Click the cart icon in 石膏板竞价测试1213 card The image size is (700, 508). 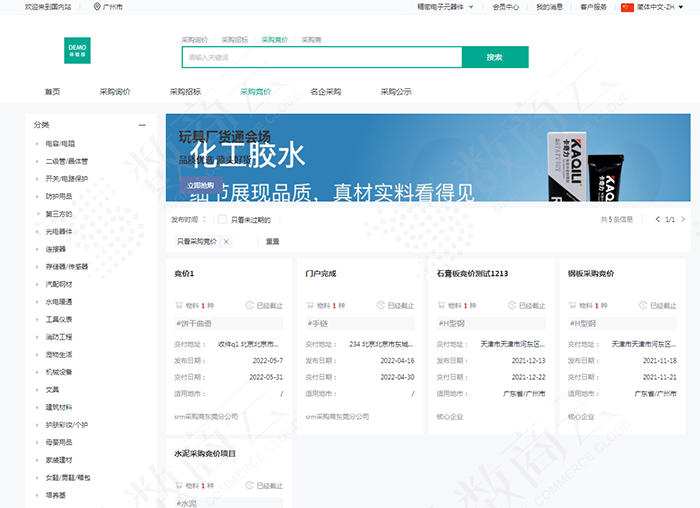click(x=441, y=305)
